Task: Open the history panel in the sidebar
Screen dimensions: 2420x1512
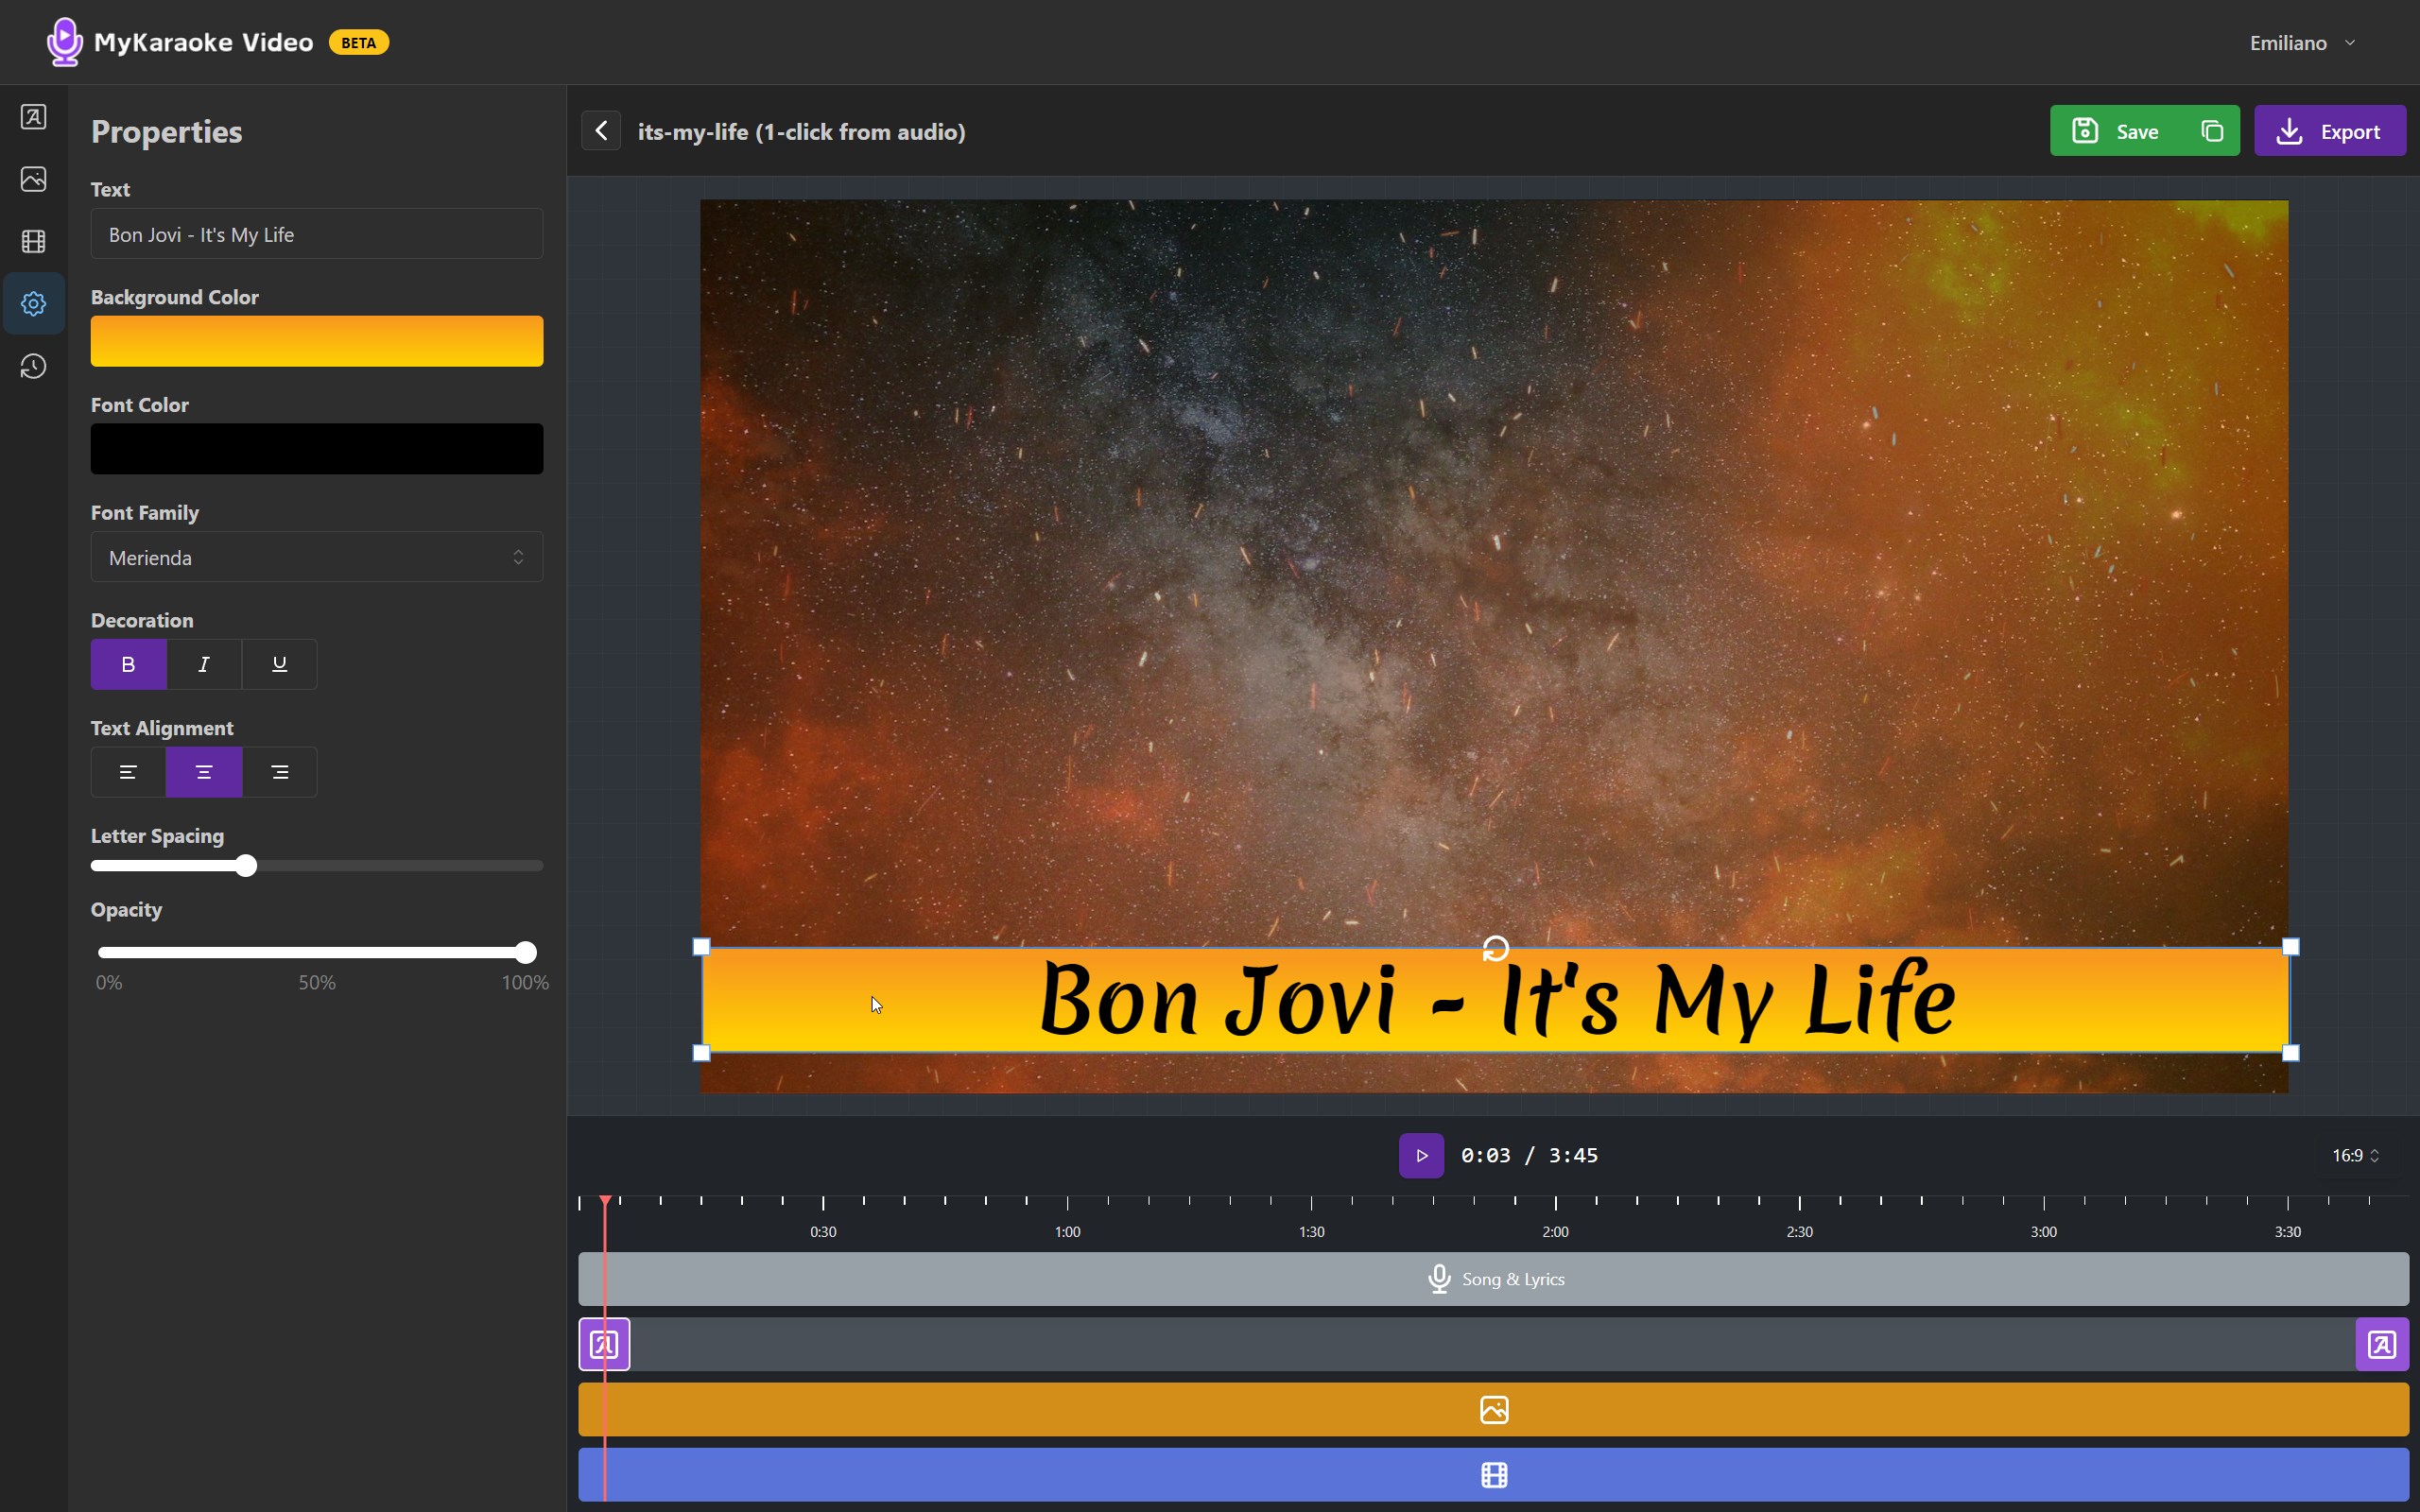Action: click(x=33, y=366)
